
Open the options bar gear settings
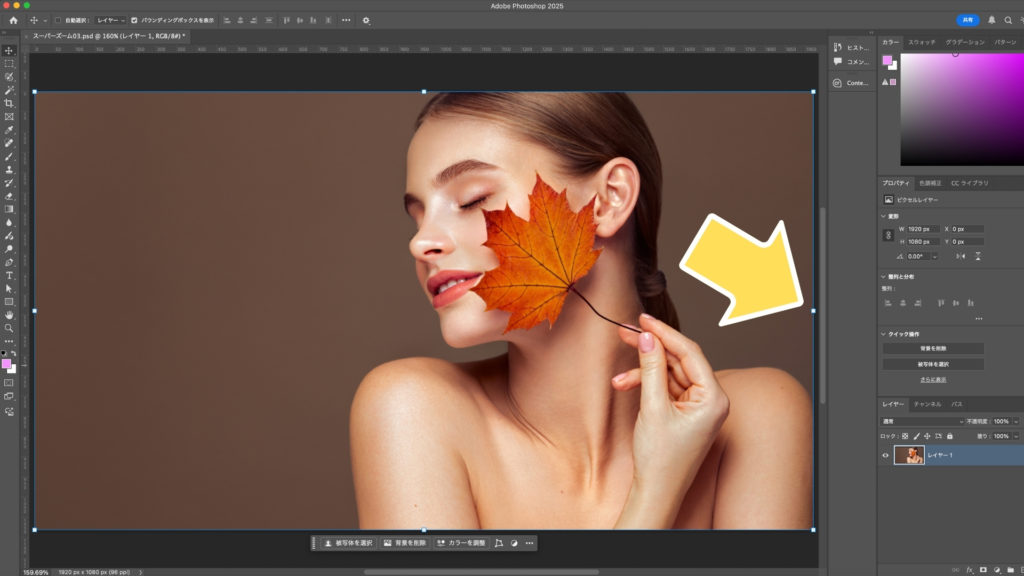coord(366,20)
